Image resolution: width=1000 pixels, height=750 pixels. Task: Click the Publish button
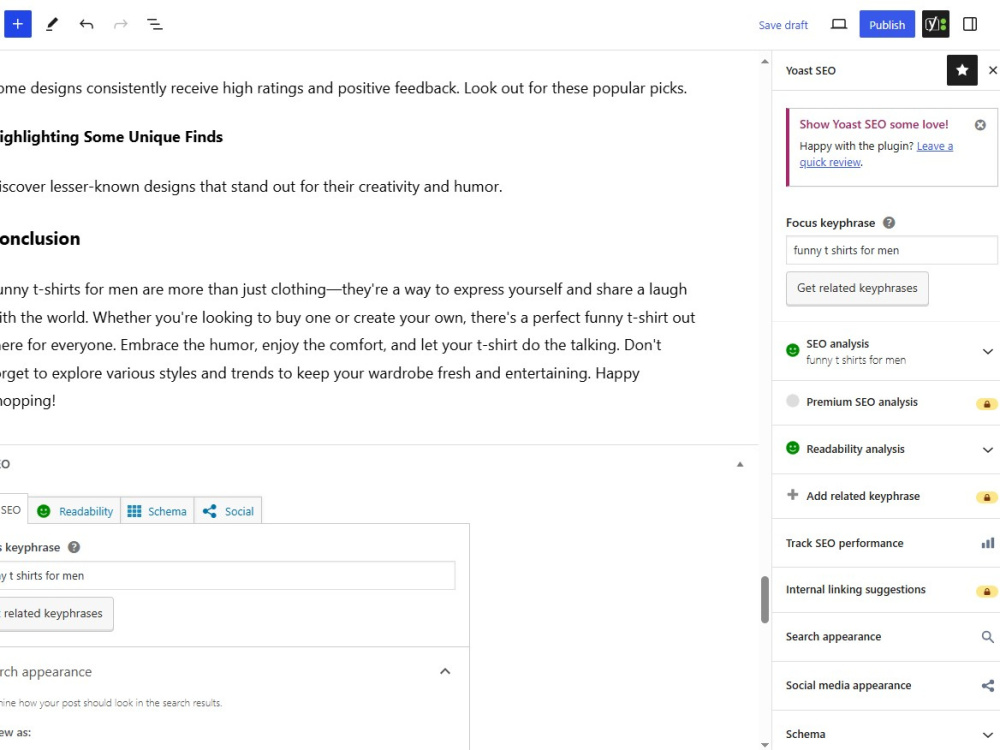886,24
